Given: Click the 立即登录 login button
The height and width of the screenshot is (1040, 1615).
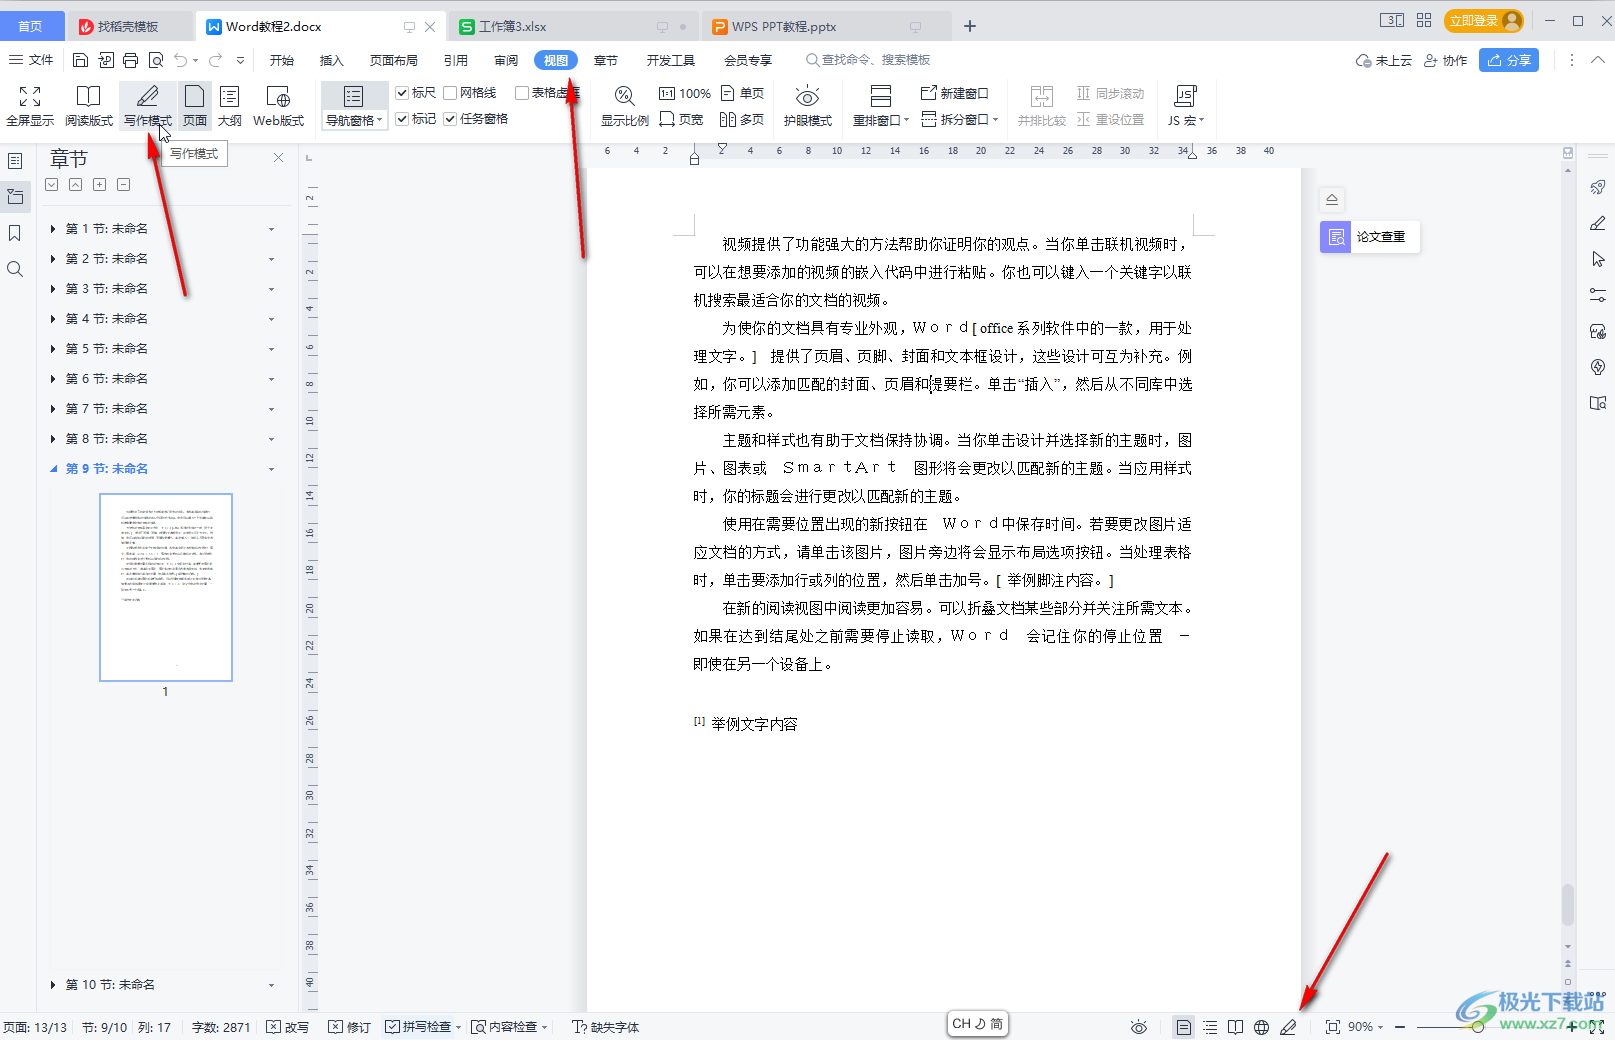Looking at the screenshot, I should (1477, 19).
